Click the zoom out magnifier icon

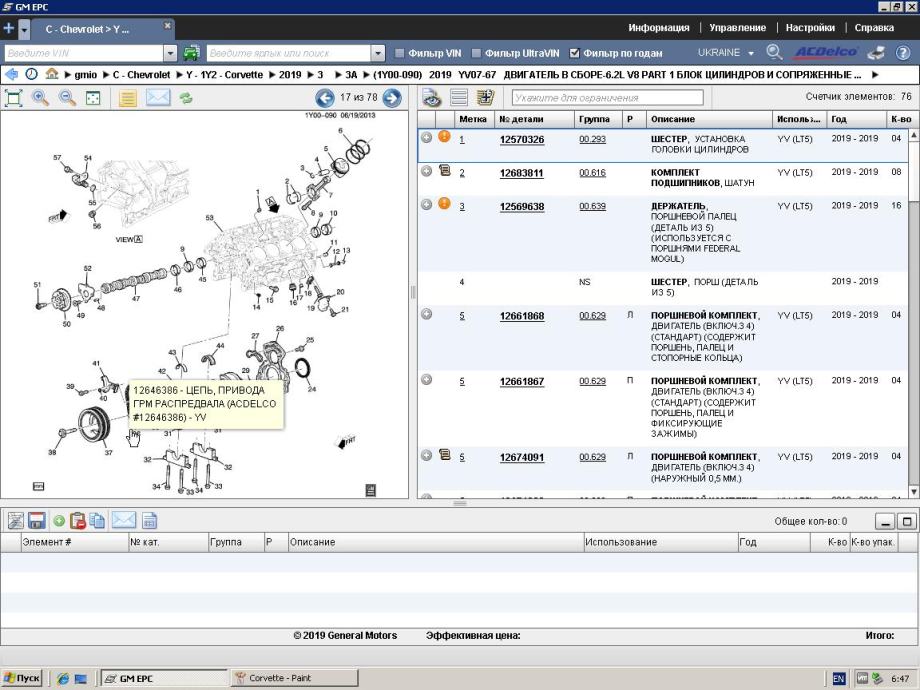tap(67, 98)
